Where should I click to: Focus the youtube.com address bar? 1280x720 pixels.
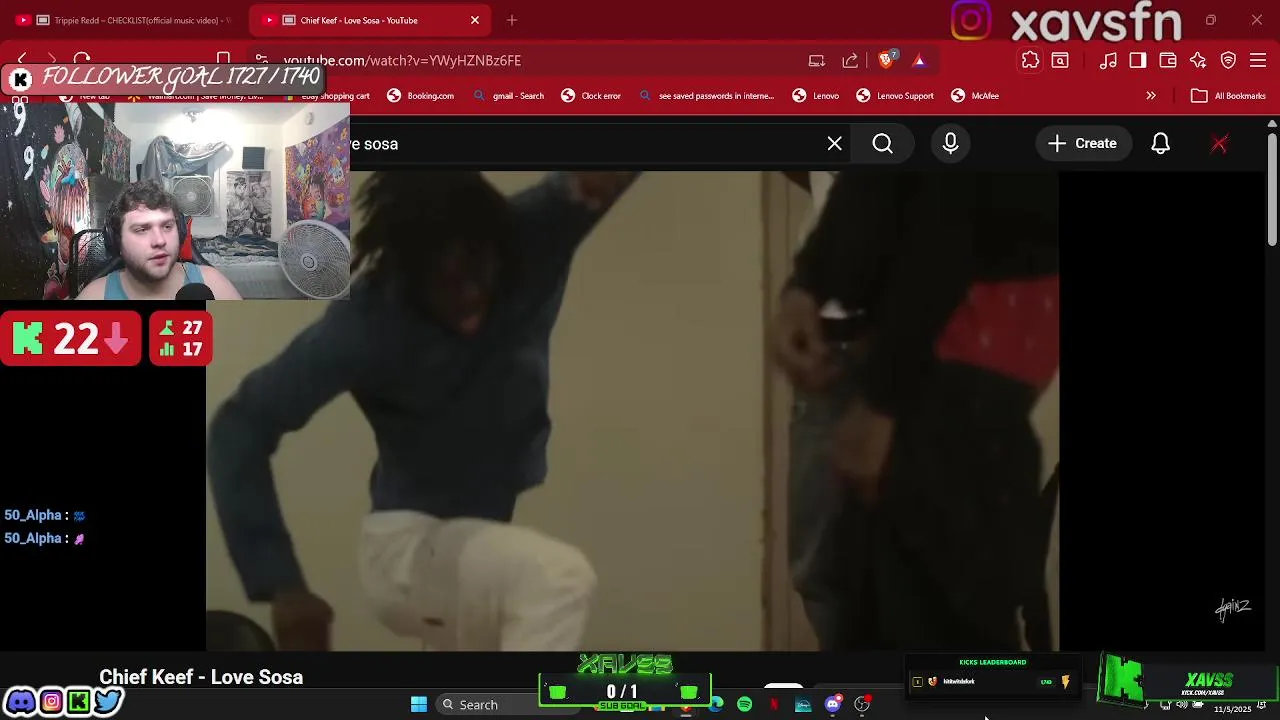[402, 60]
